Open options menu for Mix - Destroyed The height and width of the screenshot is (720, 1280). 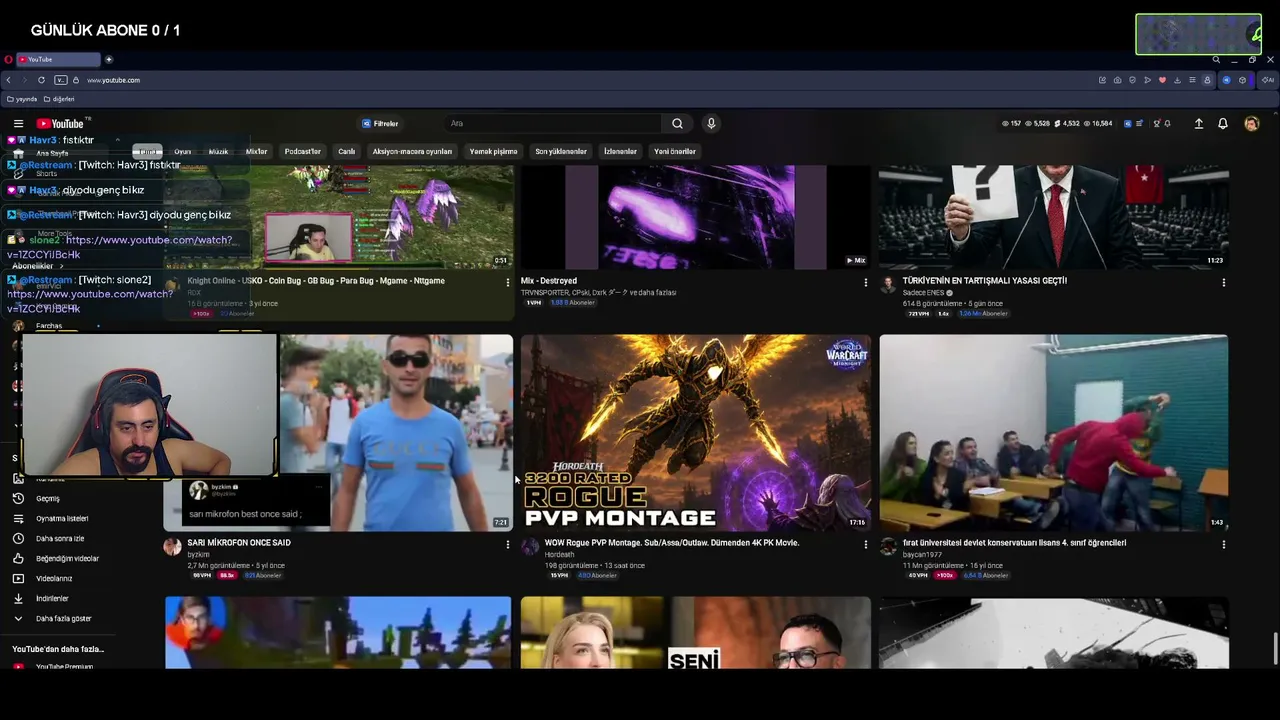(865, 283)
